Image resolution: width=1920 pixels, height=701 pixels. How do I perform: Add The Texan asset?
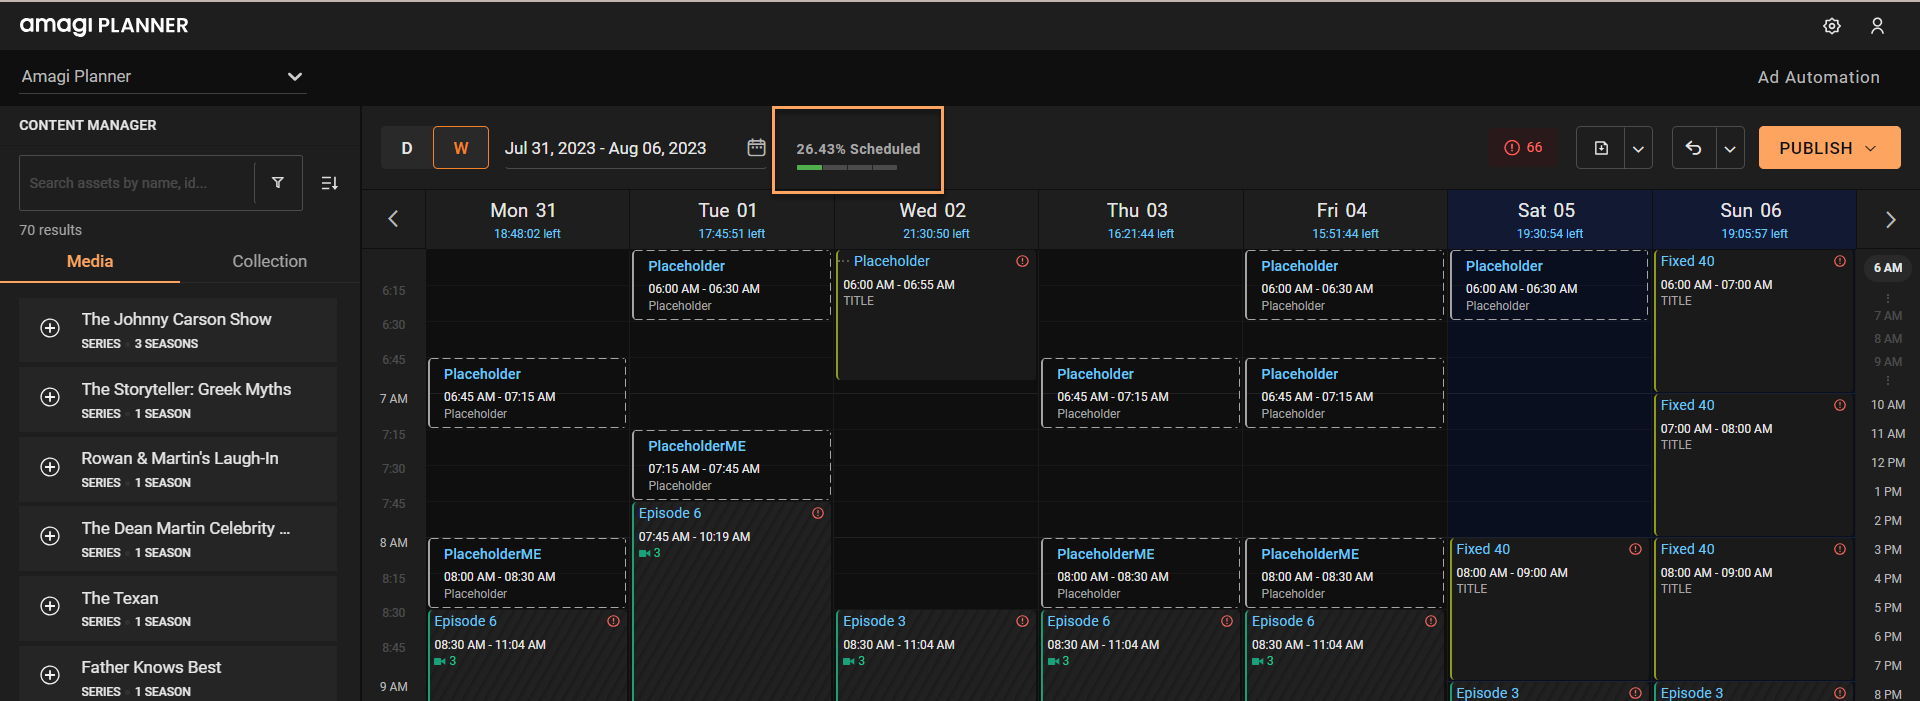[50, 606]
